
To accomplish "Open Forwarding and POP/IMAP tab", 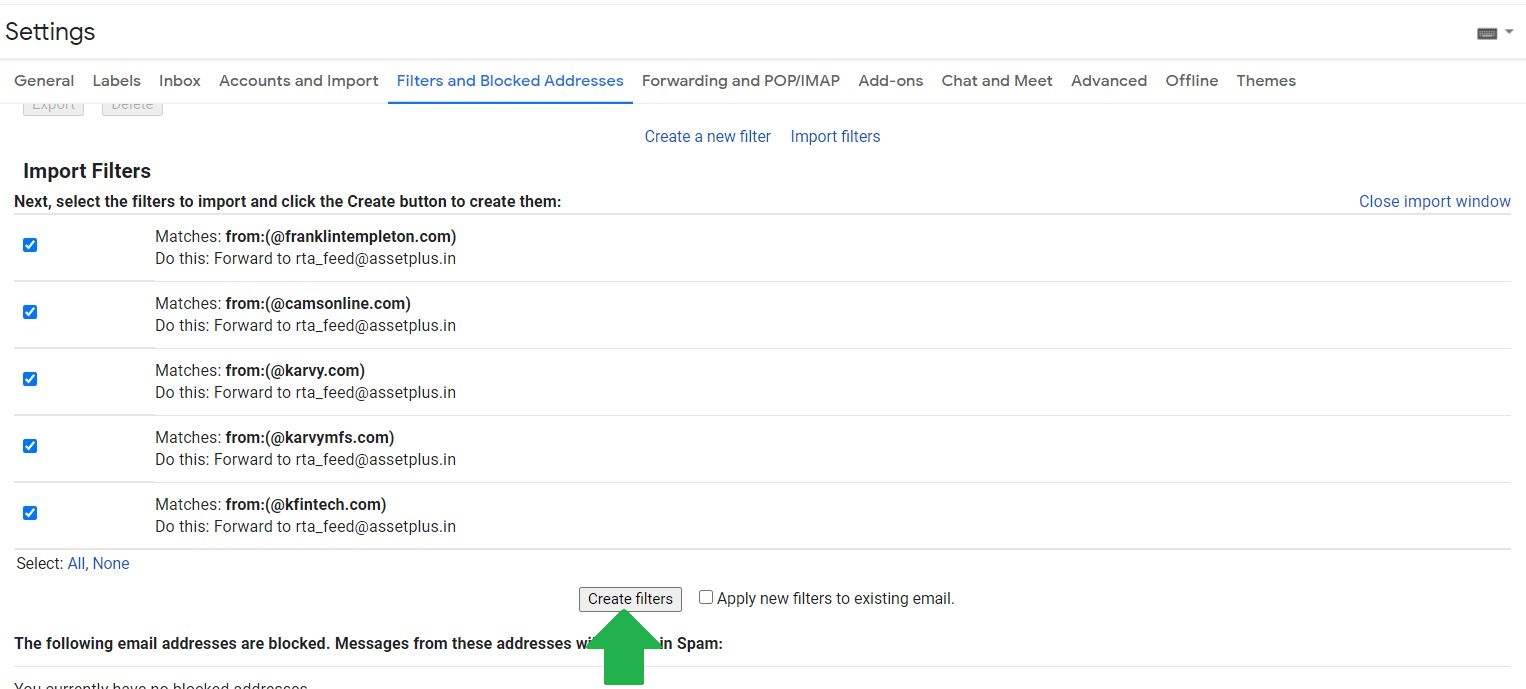I will coord(741,81).
